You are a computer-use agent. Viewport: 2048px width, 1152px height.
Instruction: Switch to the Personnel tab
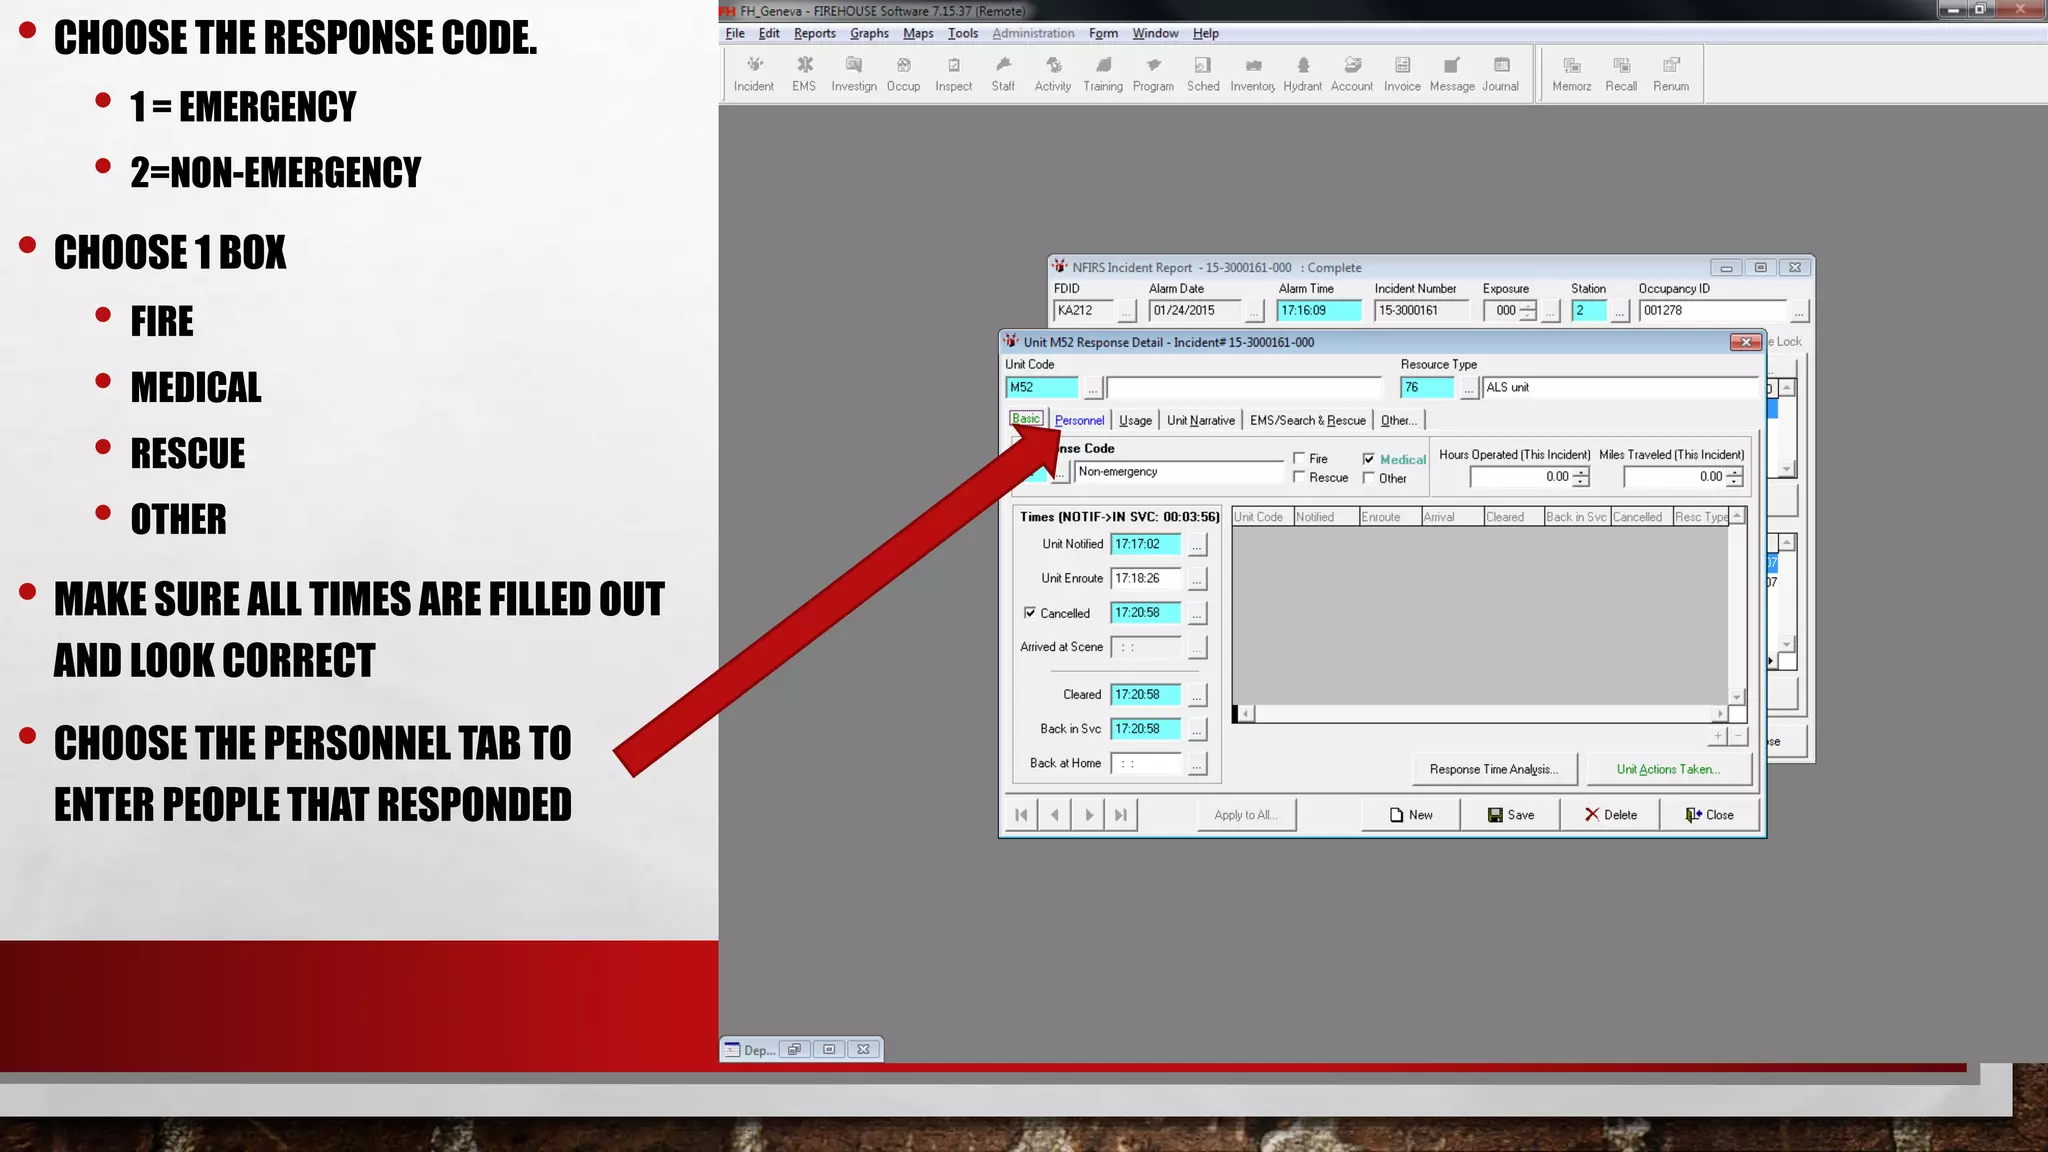1079,420
